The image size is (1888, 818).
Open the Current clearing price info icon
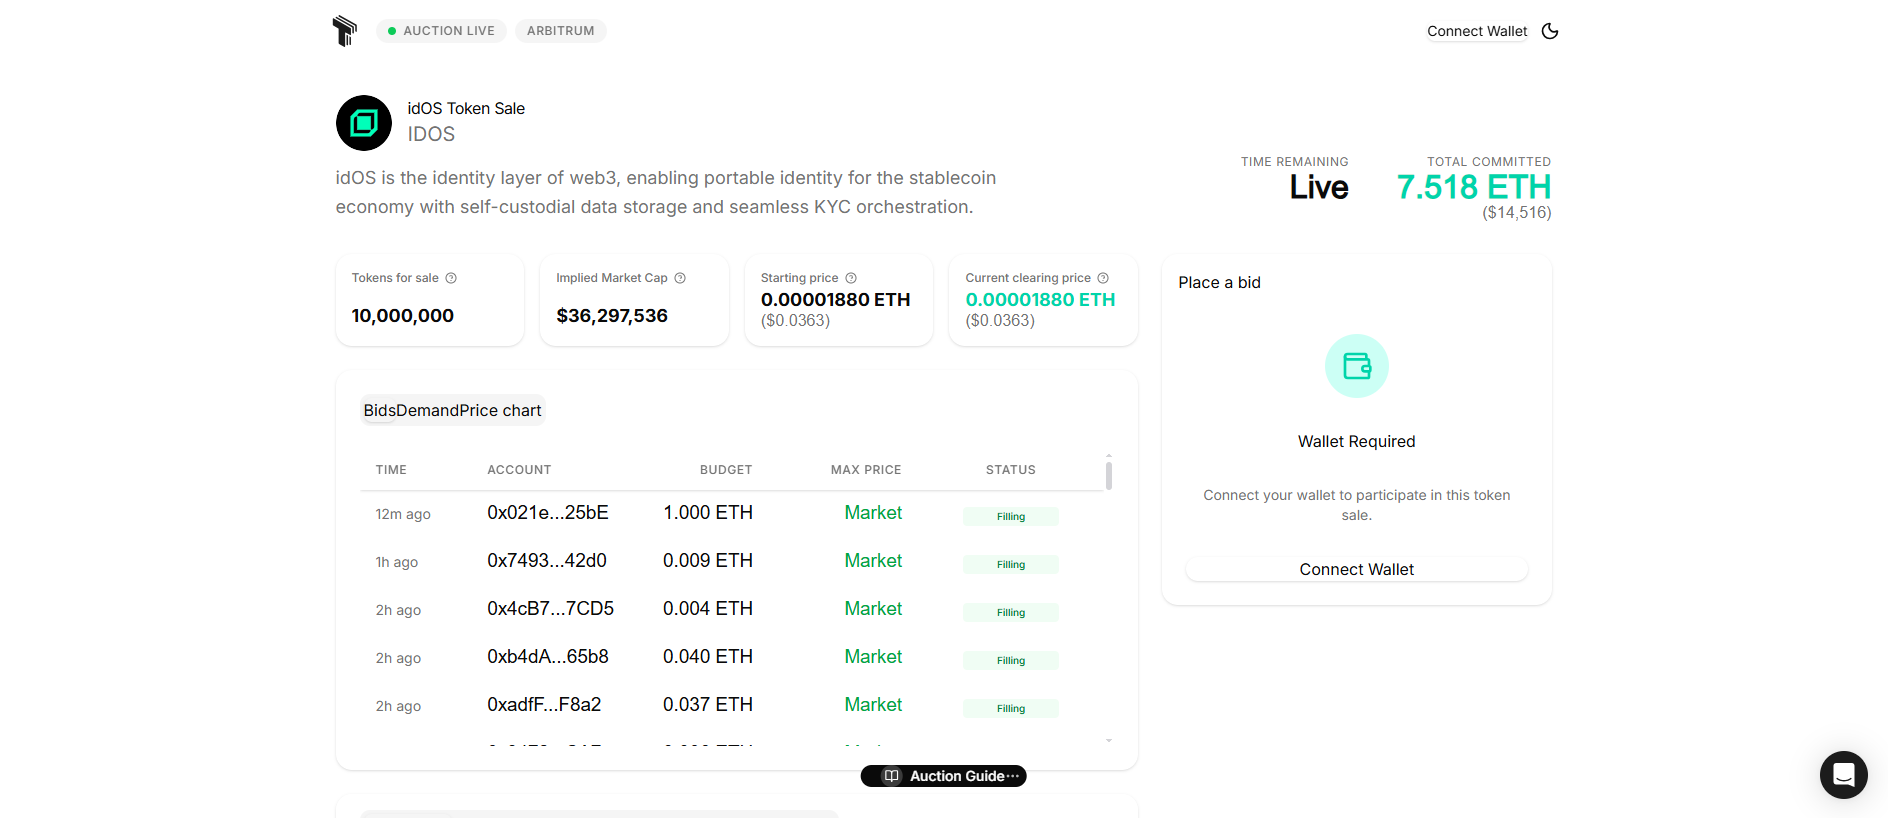click(1103, 278)
